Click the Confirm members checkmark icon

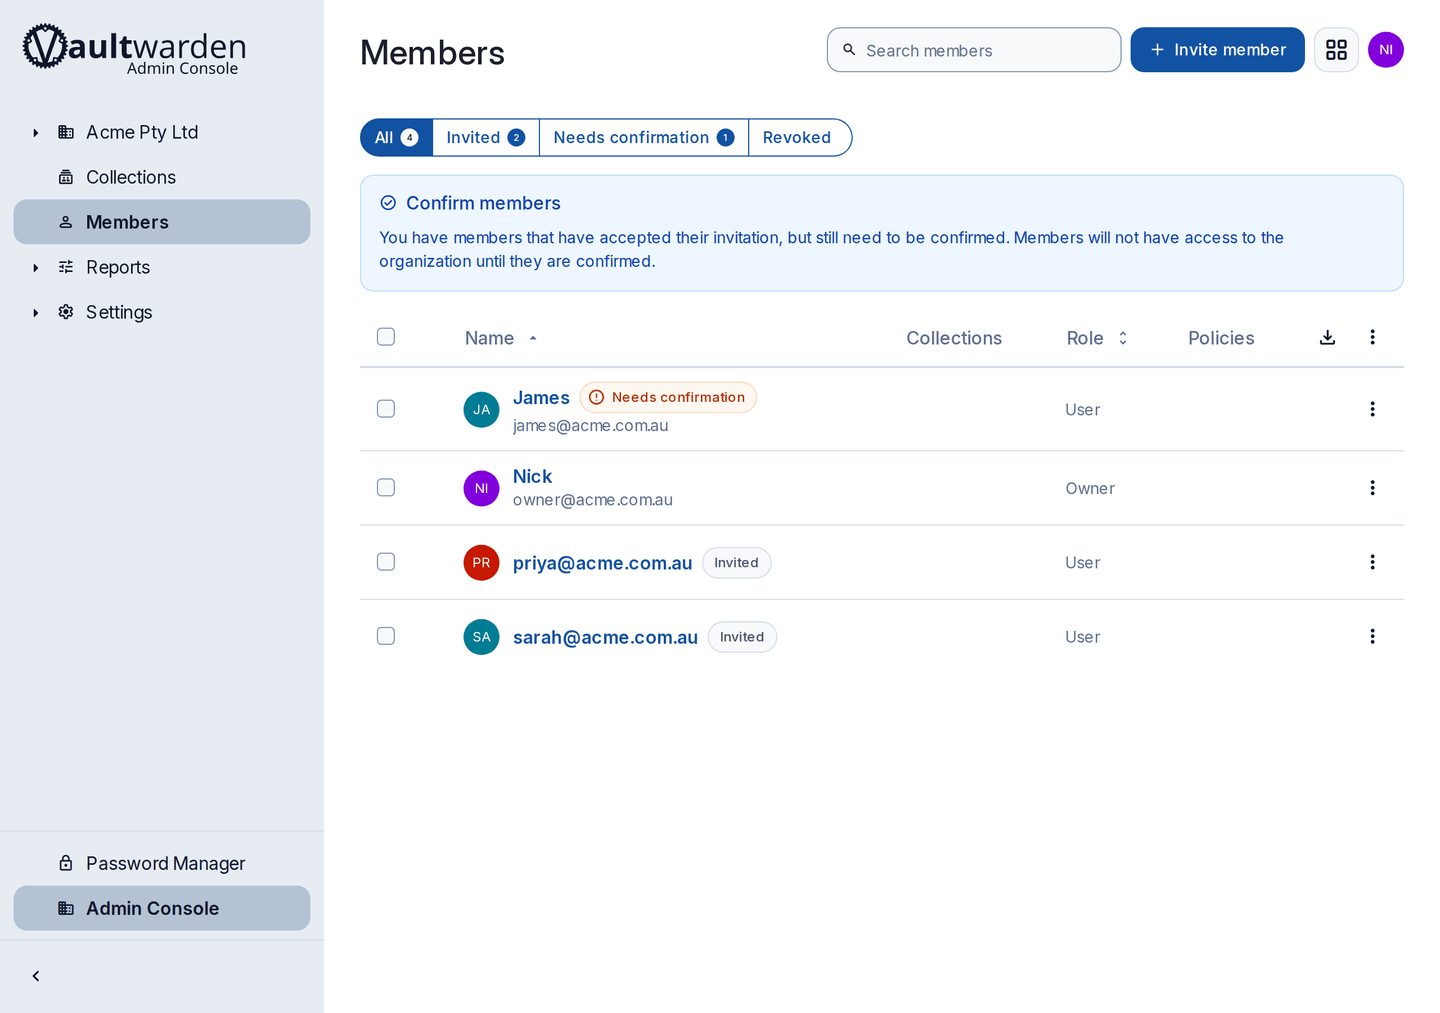tap(388, 203)
